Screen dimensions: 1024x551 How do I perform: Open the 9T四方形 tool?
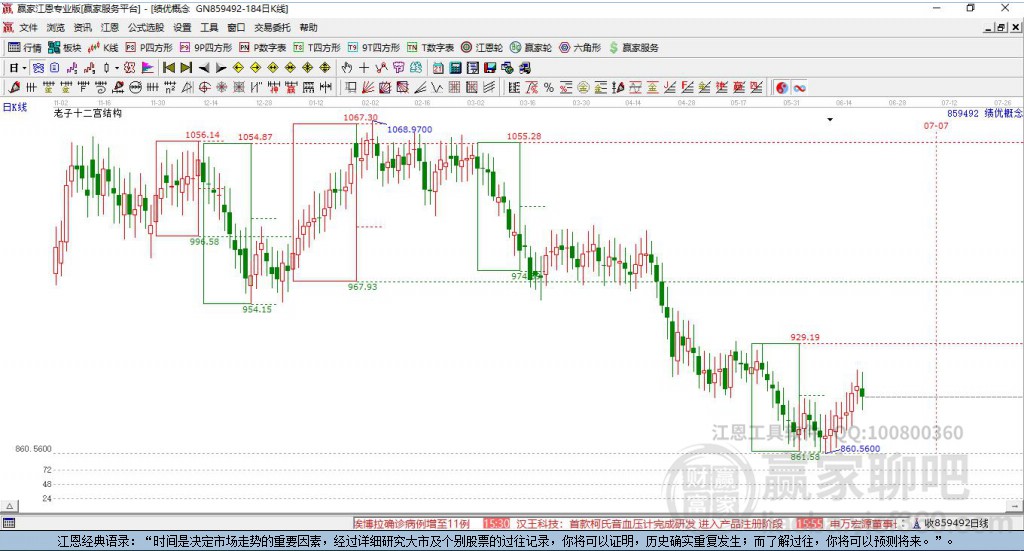[x=374, y=48]
